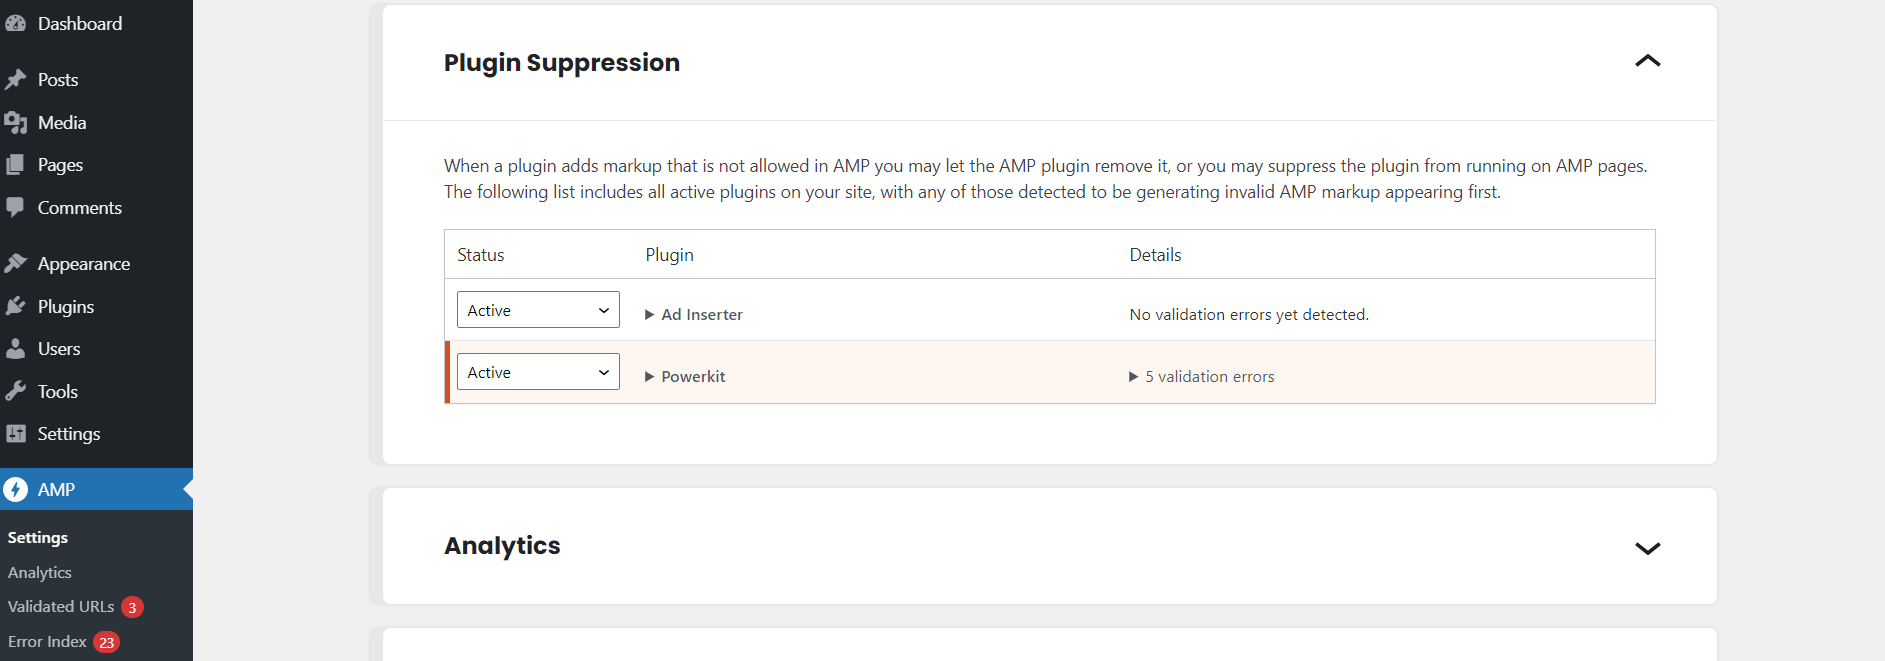Click the Pages icon in sidebar

[15, 164]
